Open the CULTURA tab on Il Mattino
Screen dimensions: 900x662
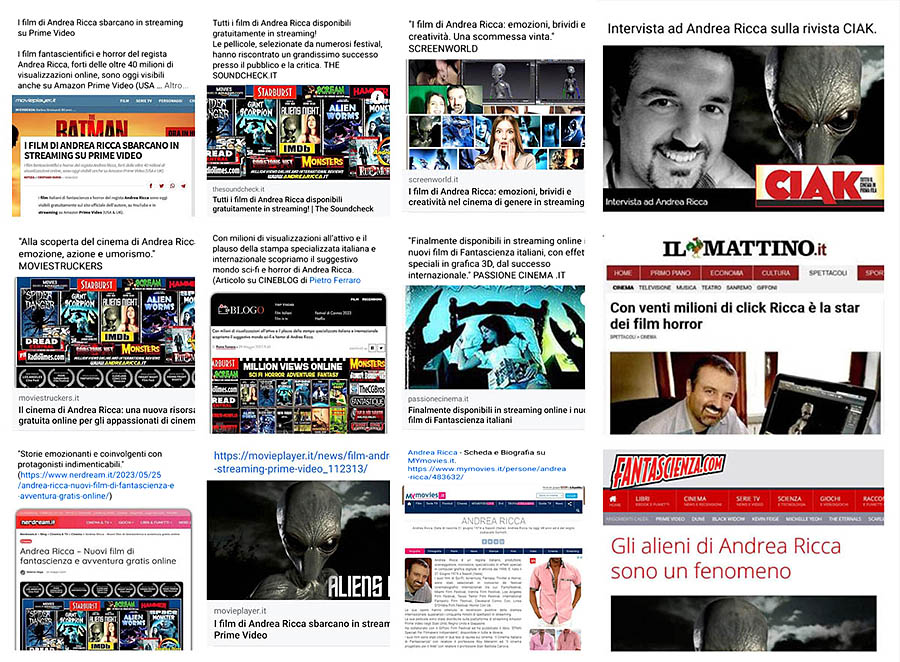click(x=776, y=273)
